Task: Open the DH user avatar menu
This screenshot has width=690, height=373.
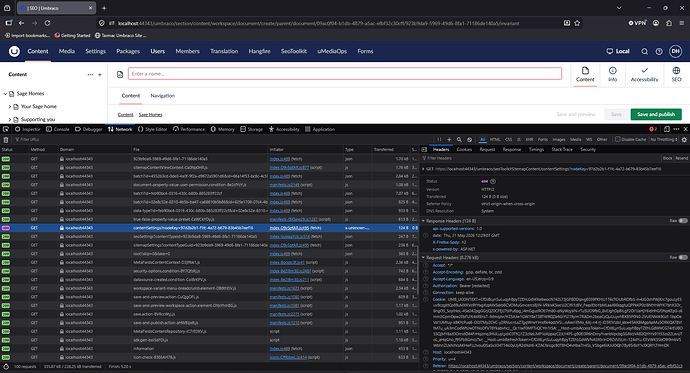Action: (x=675, y=51)
